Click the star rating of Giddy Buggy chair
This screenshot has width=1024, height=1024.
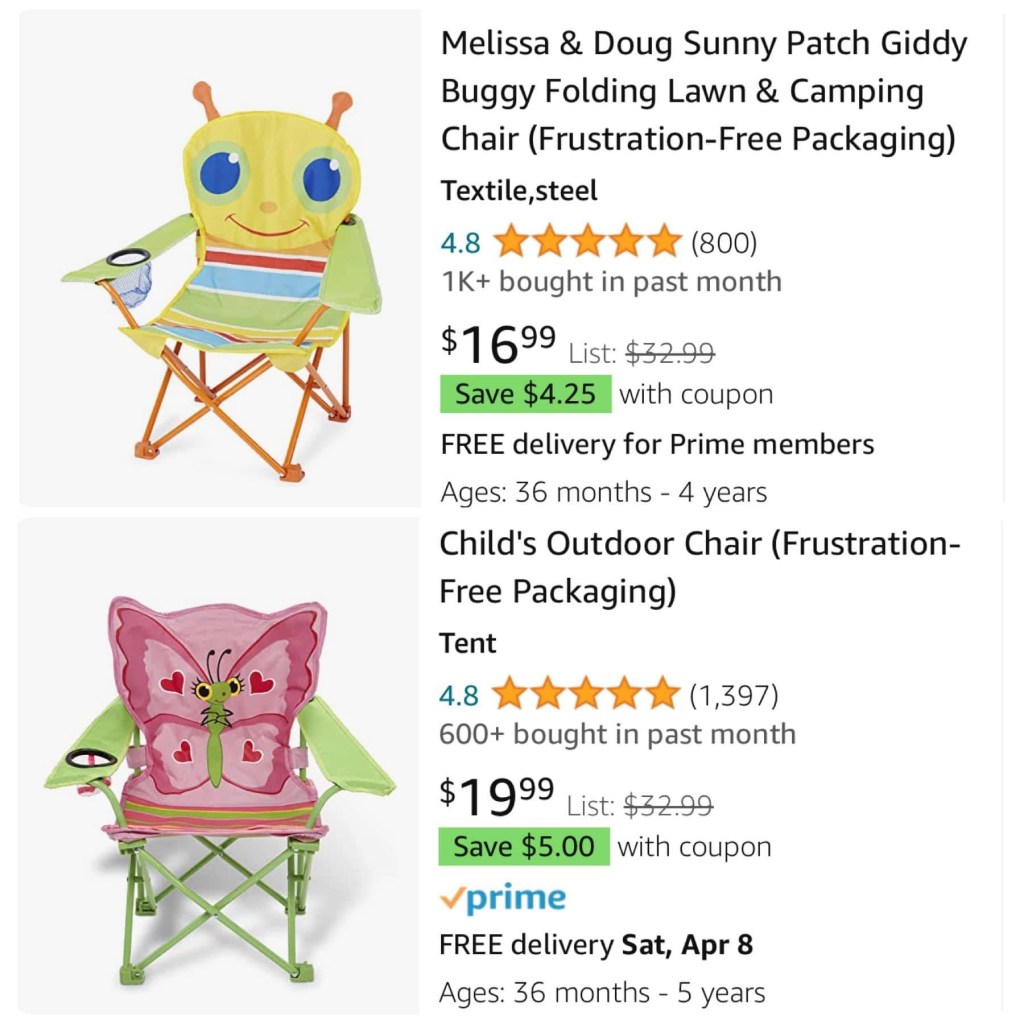point(587,242)
